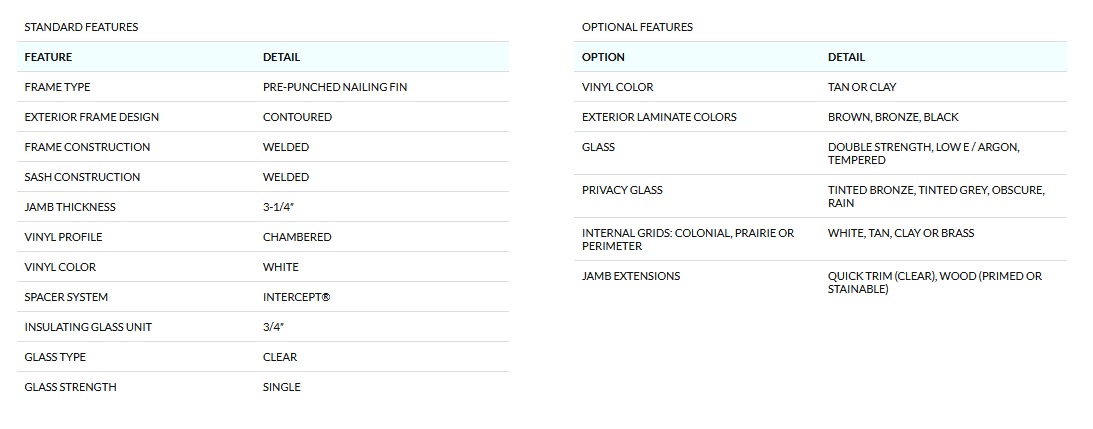Screen dimensions: 1093x429
Task: Click the GLASS STRENGTH row label
Action: coord(70,387)
